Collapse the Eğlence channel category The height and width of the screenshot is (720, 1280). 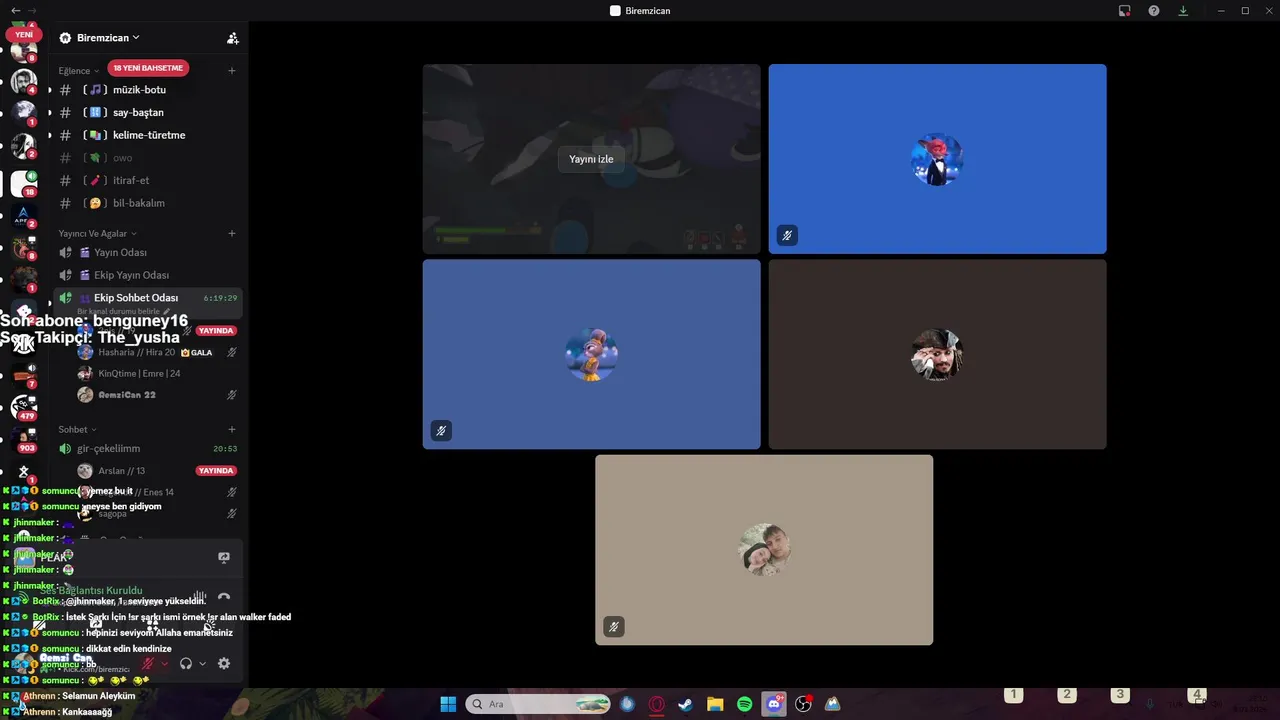pos(79,71)
